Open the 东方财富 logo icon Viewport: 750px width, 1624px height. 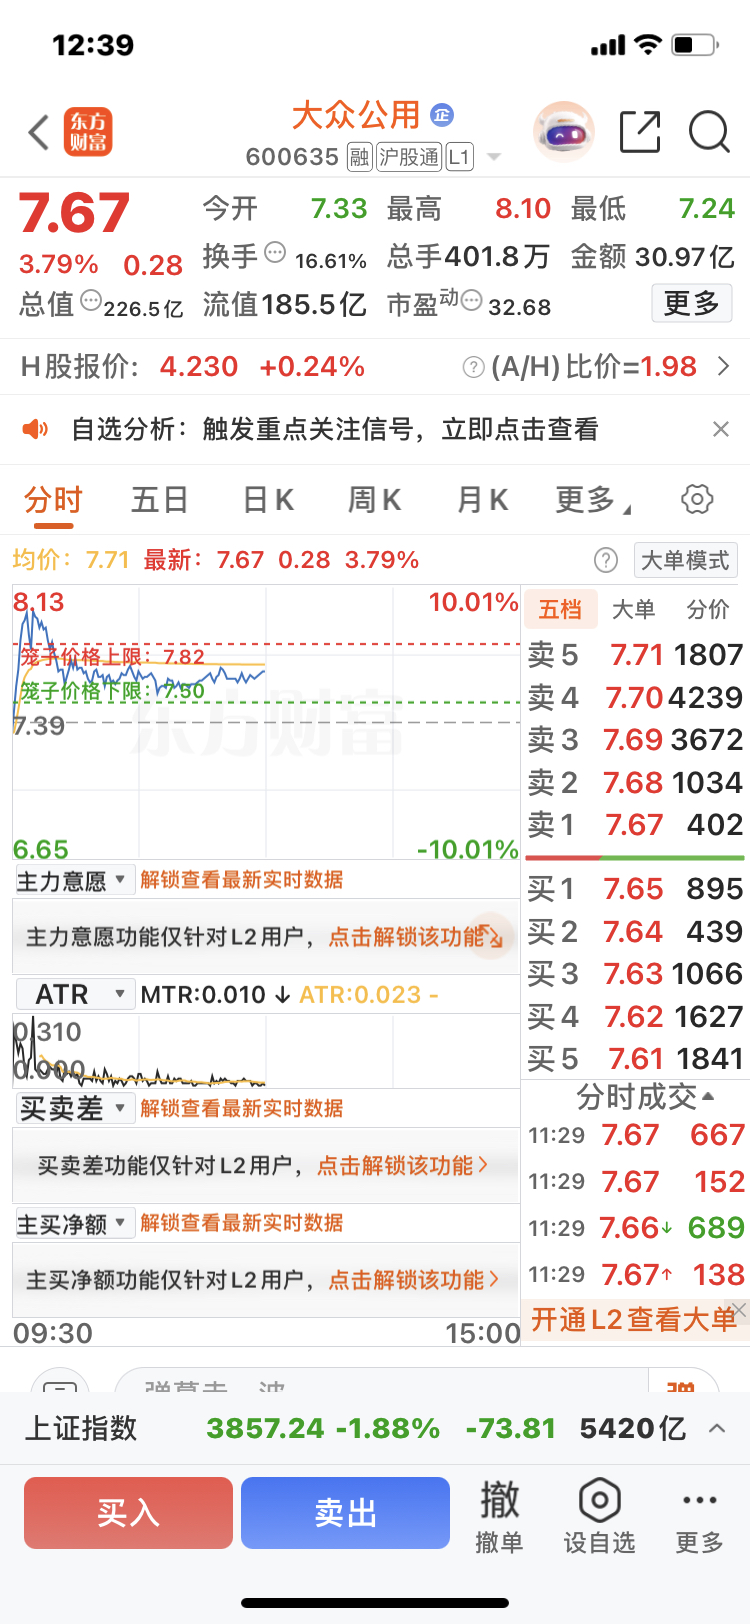88,132
